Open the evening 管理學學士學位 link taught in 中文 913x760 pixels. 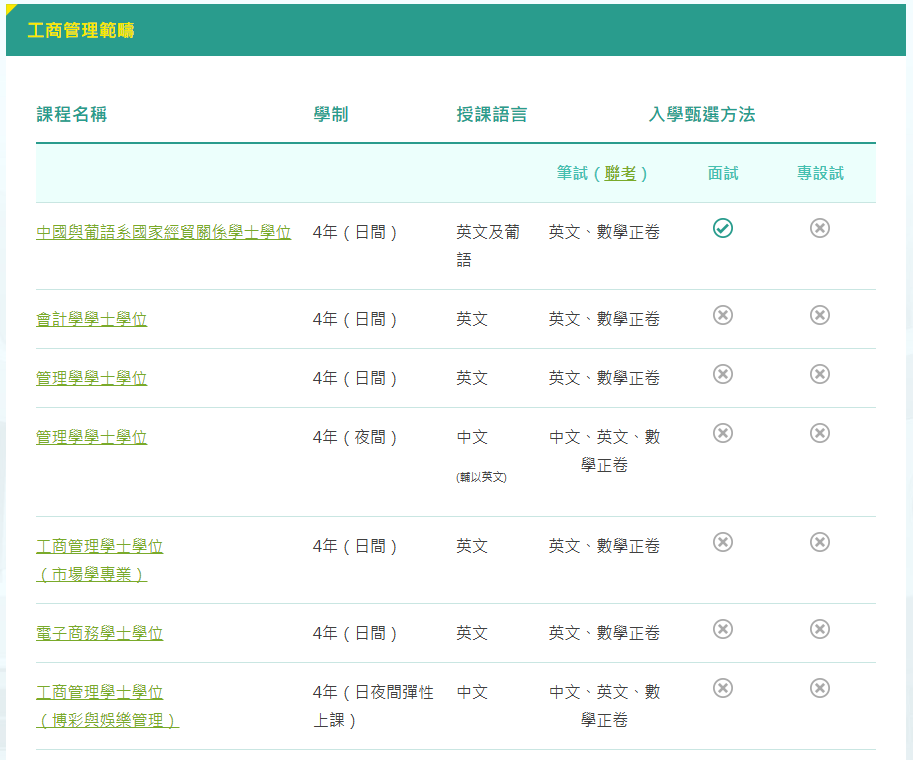[x=91, y=437]
